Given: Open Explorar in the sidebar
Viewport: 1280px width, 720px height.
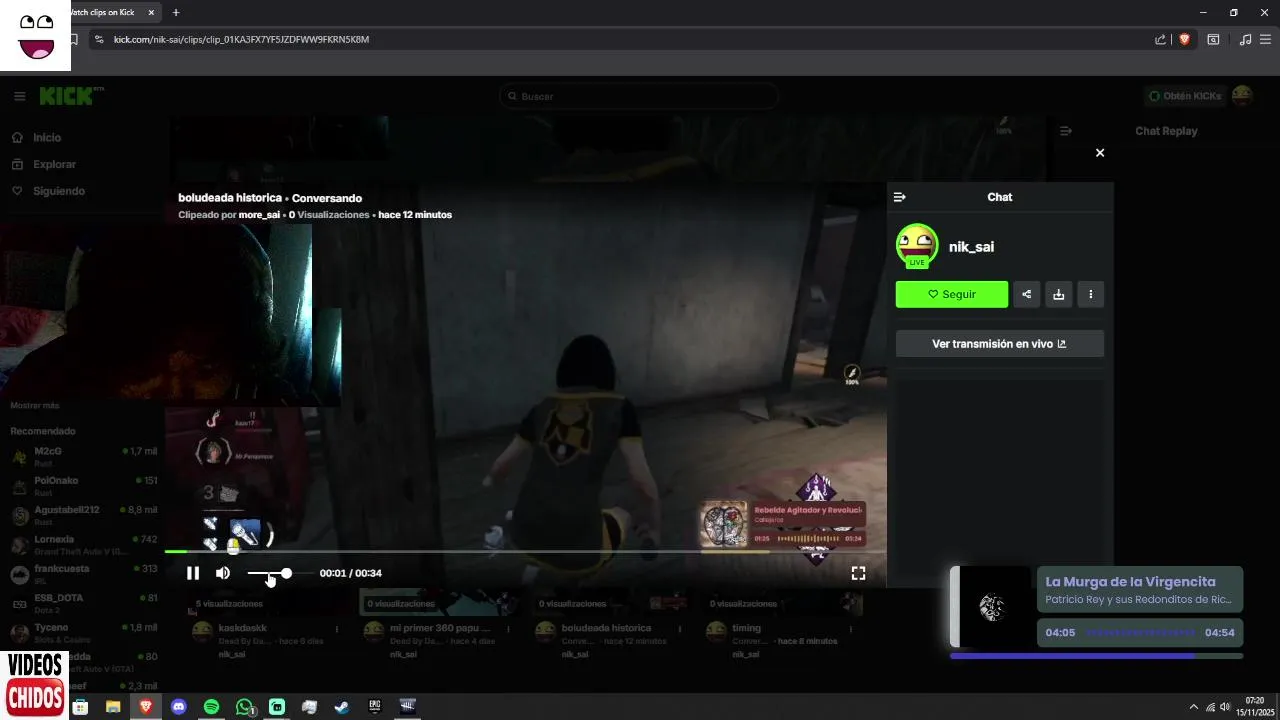Looking at the screenshot, I should point(54,164).
